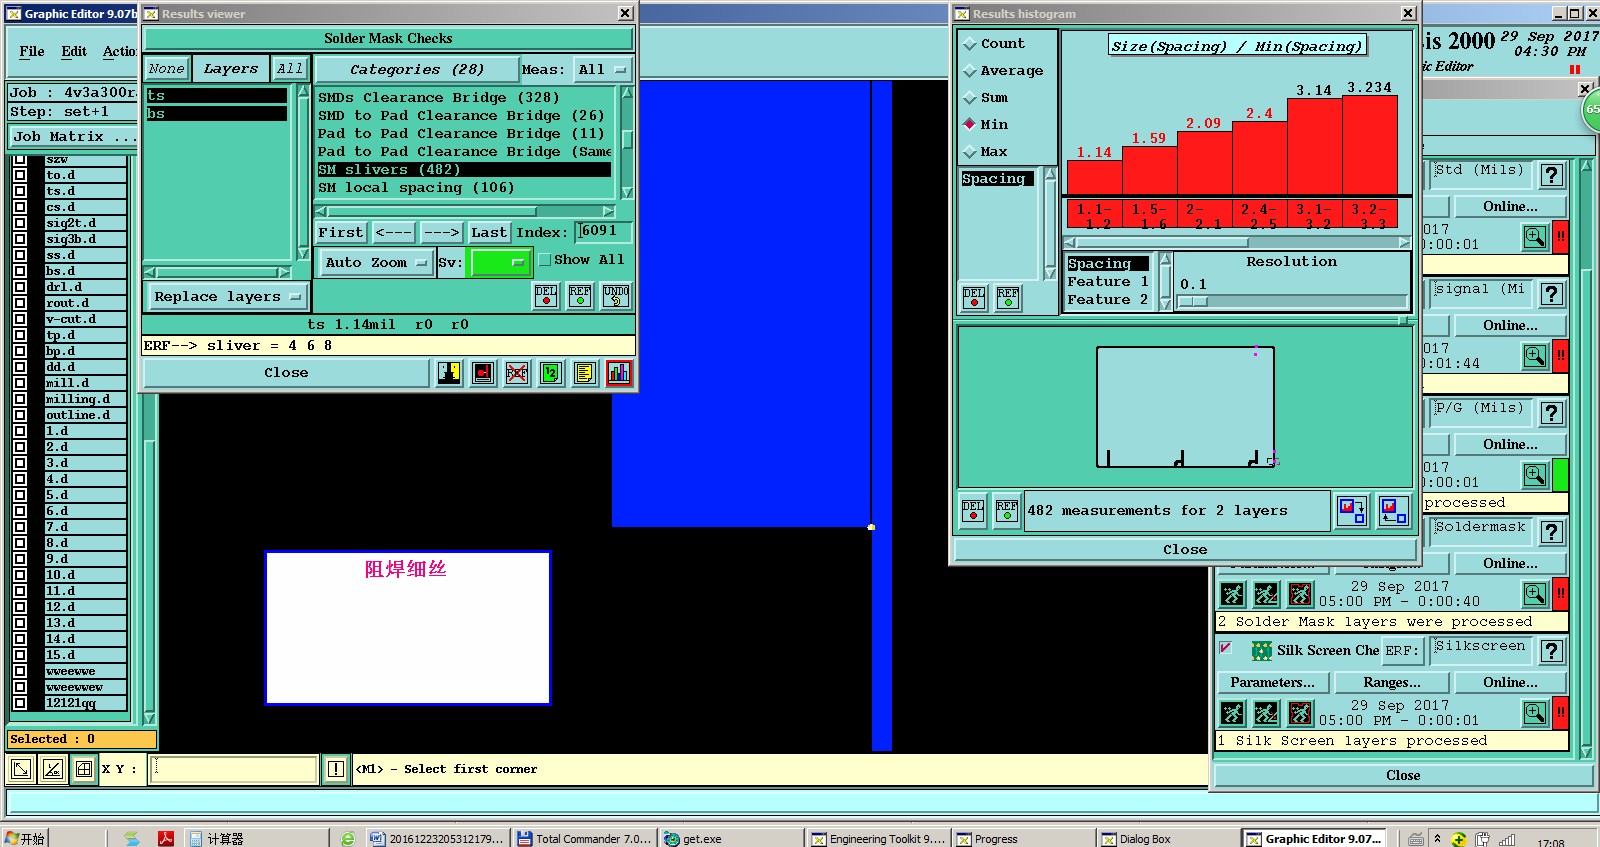The height and width of the screenshot is (847, 1600).
Task: Click the green numbered page icon
Action: [x=551, y=373]
